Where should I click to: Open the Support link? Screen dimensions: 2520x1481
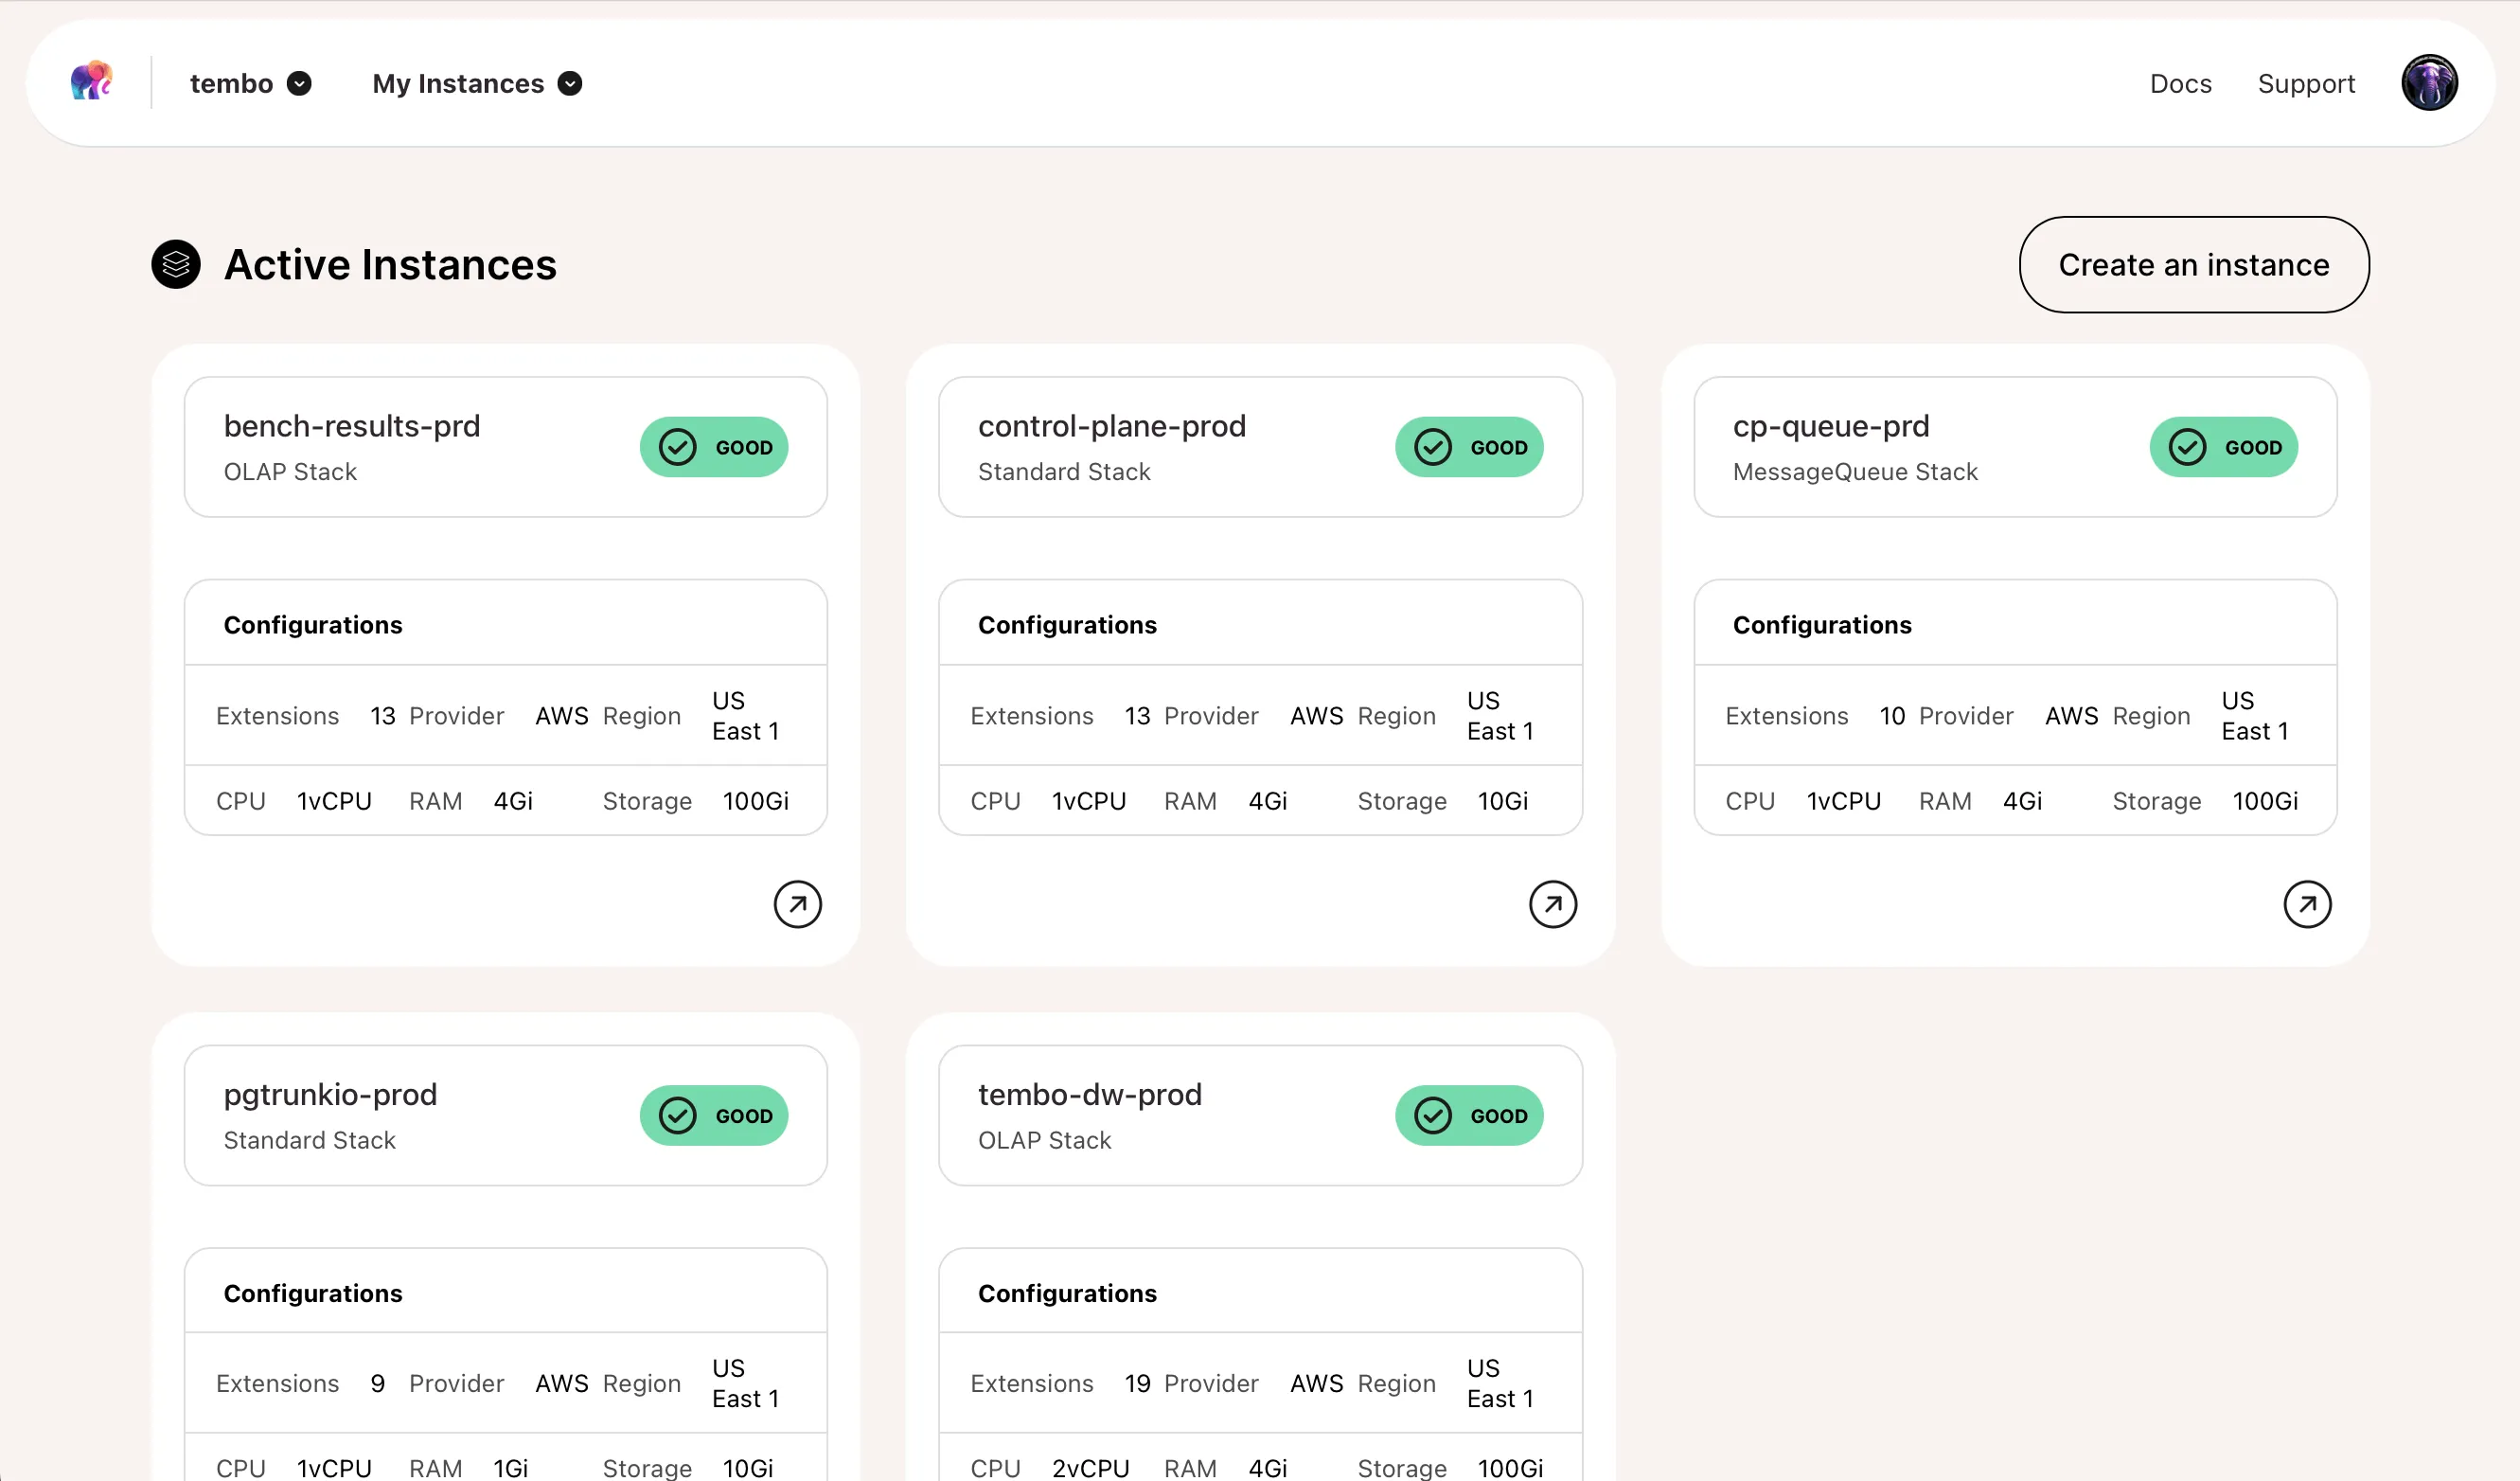click(x=2305, y=83)
